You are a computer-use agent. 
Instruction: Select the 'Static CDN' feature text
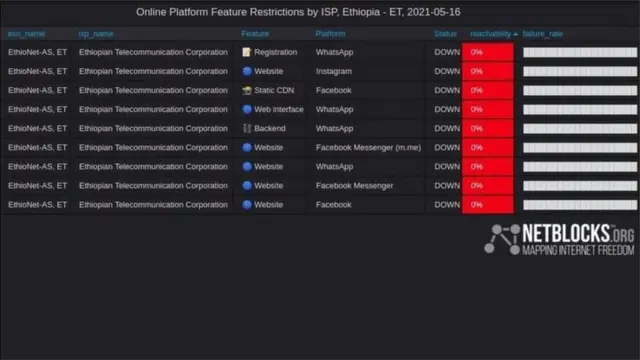pyautogui.click(x=274, y=91)
